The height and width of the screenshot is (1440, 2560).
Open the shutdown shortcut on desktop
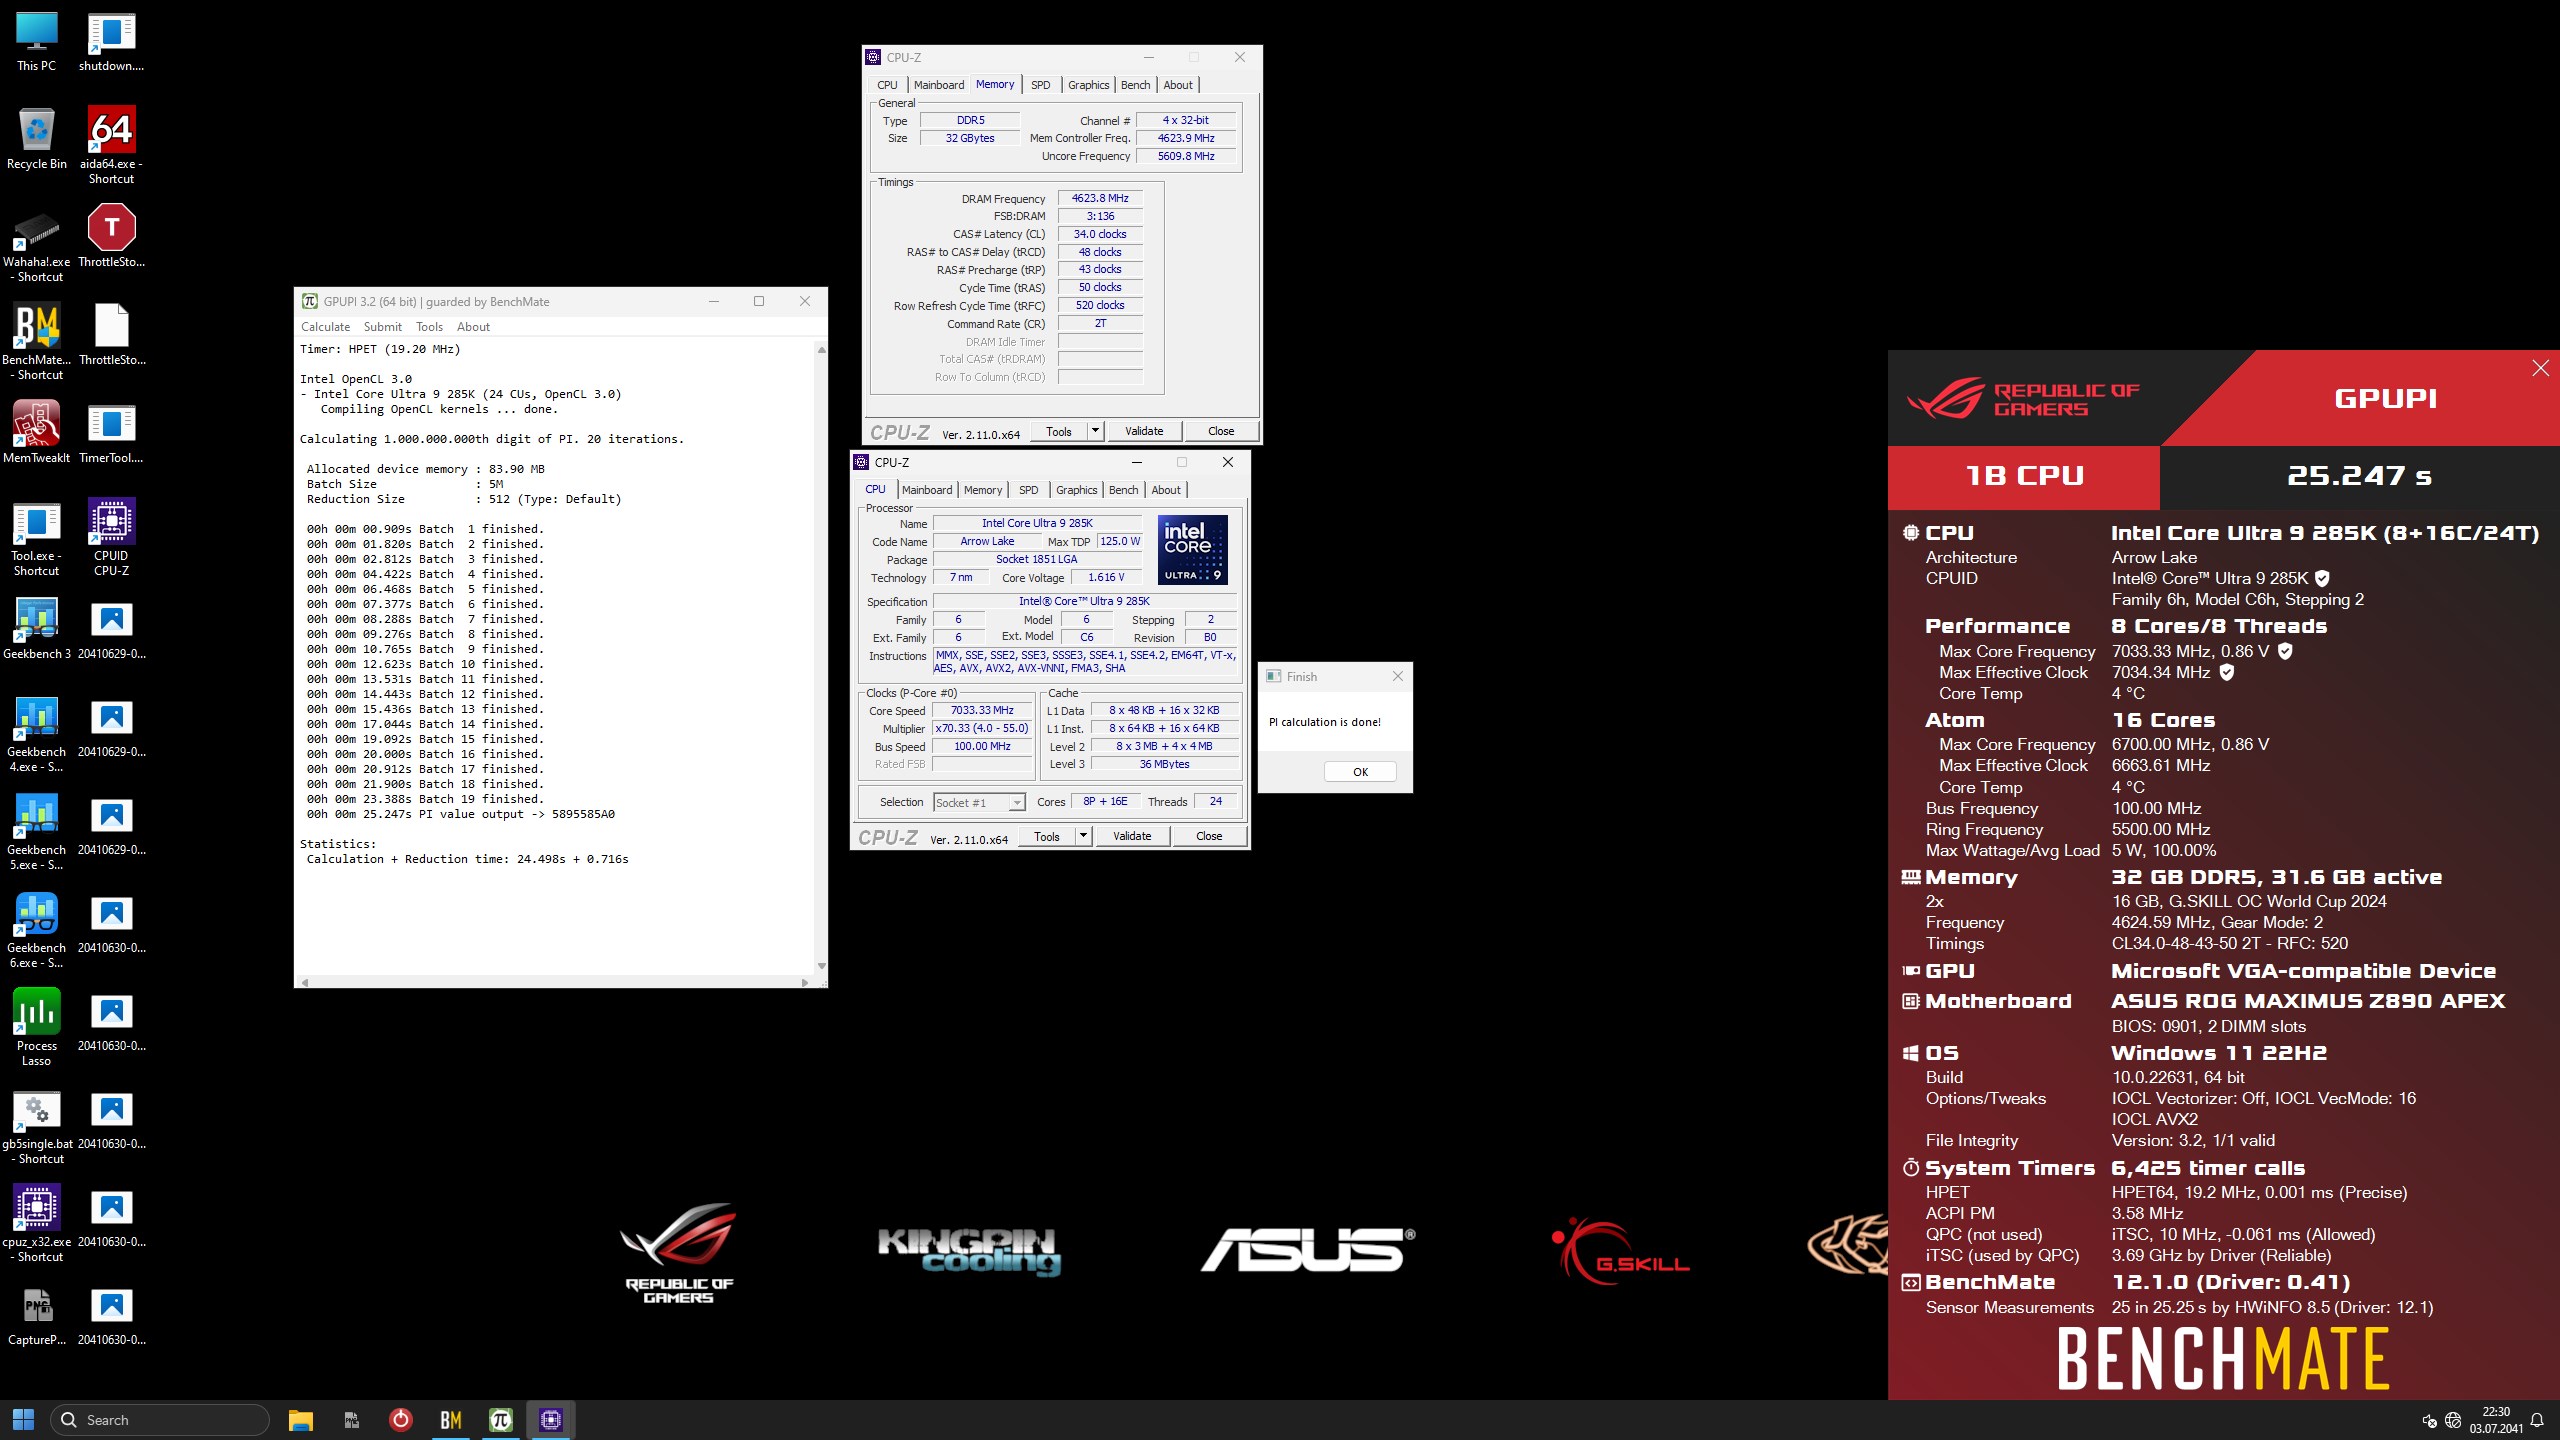coord(111,42)
